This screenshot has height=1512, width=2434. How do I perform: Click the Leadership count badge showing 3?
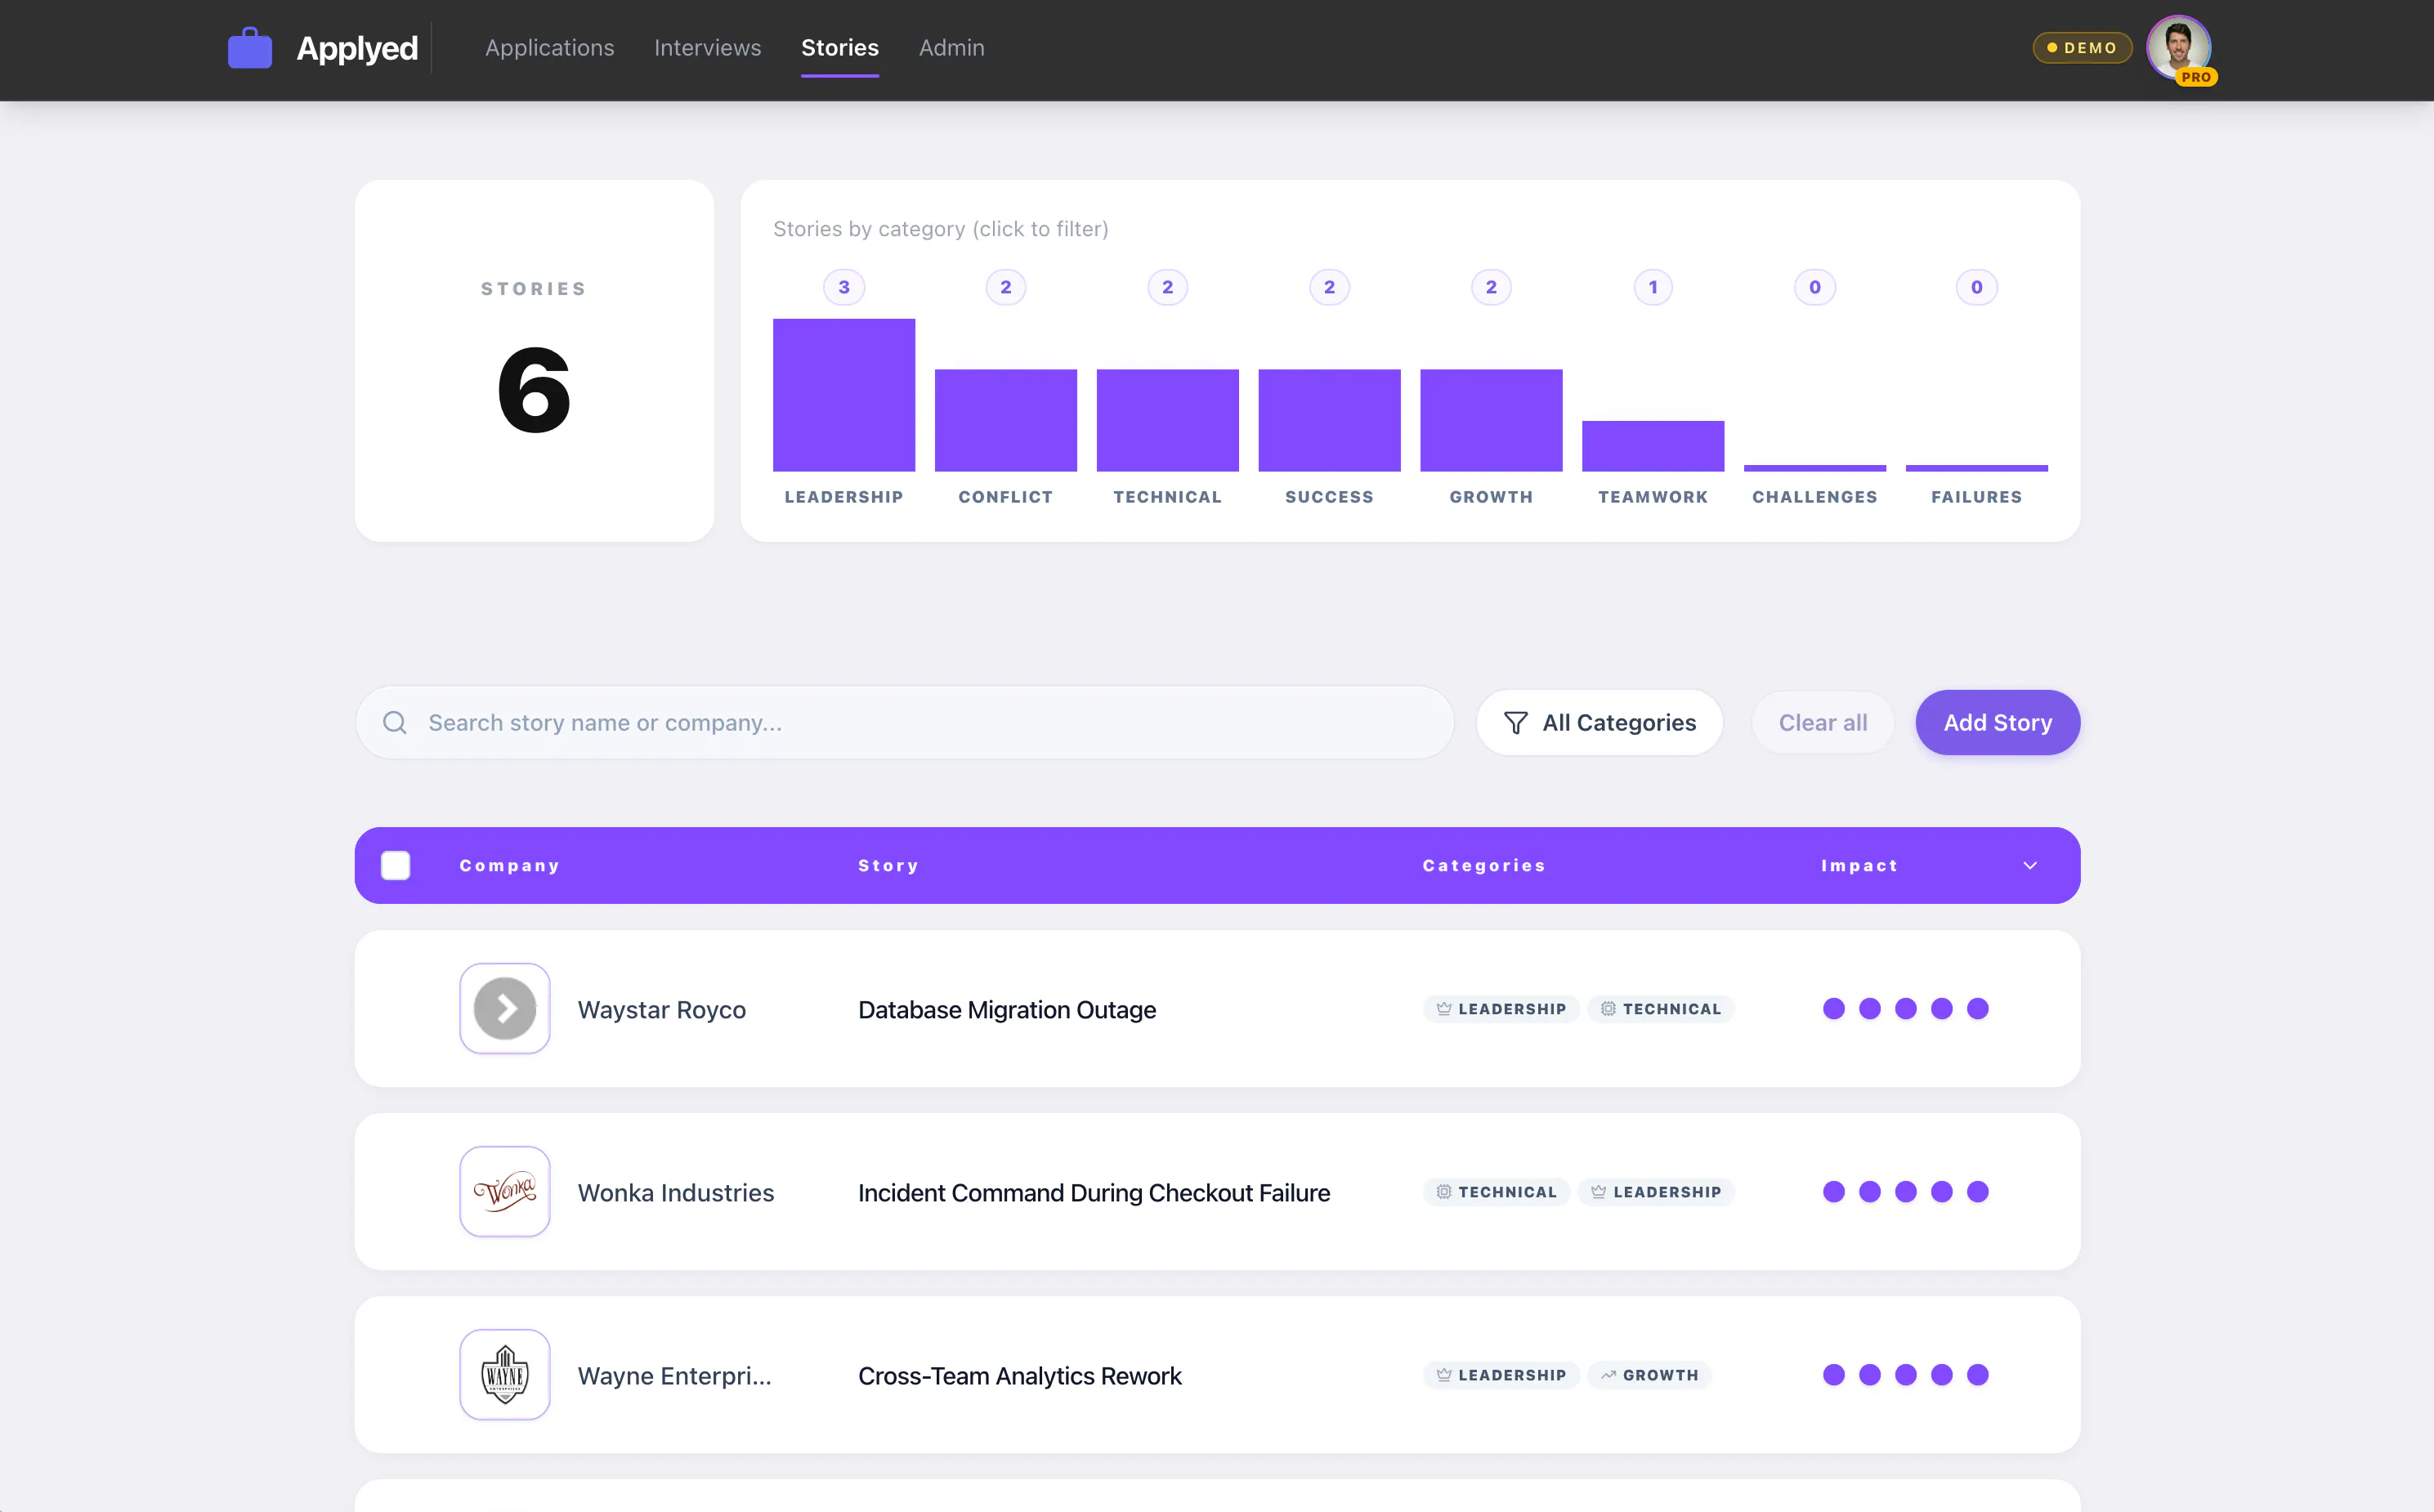[x=844, y=287]
